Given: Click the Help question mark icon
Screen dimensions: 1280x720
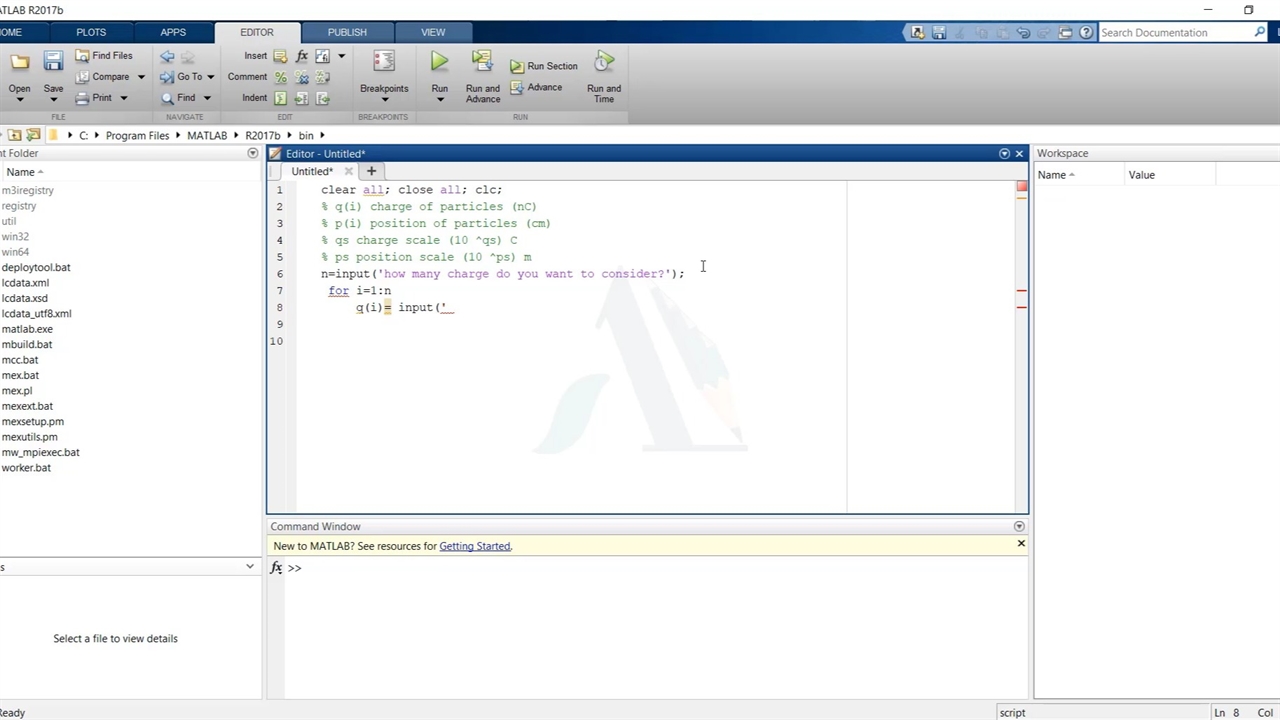Looking at the screenshot, I should click(1086, 33).
